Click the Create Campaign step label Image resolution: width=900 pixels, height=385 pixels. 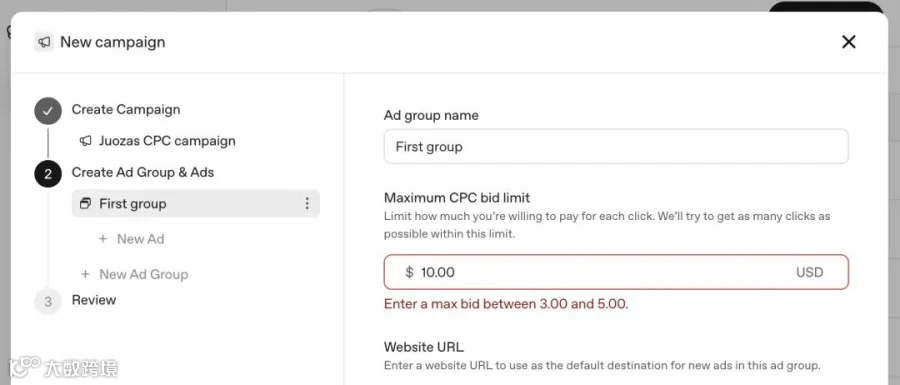126,110
